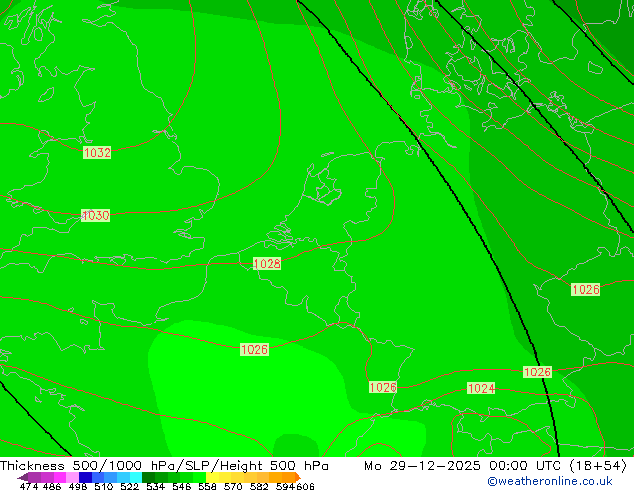Click the 510 legend value
This screenshot has height=490, width=634.
[x=104, y=486]
